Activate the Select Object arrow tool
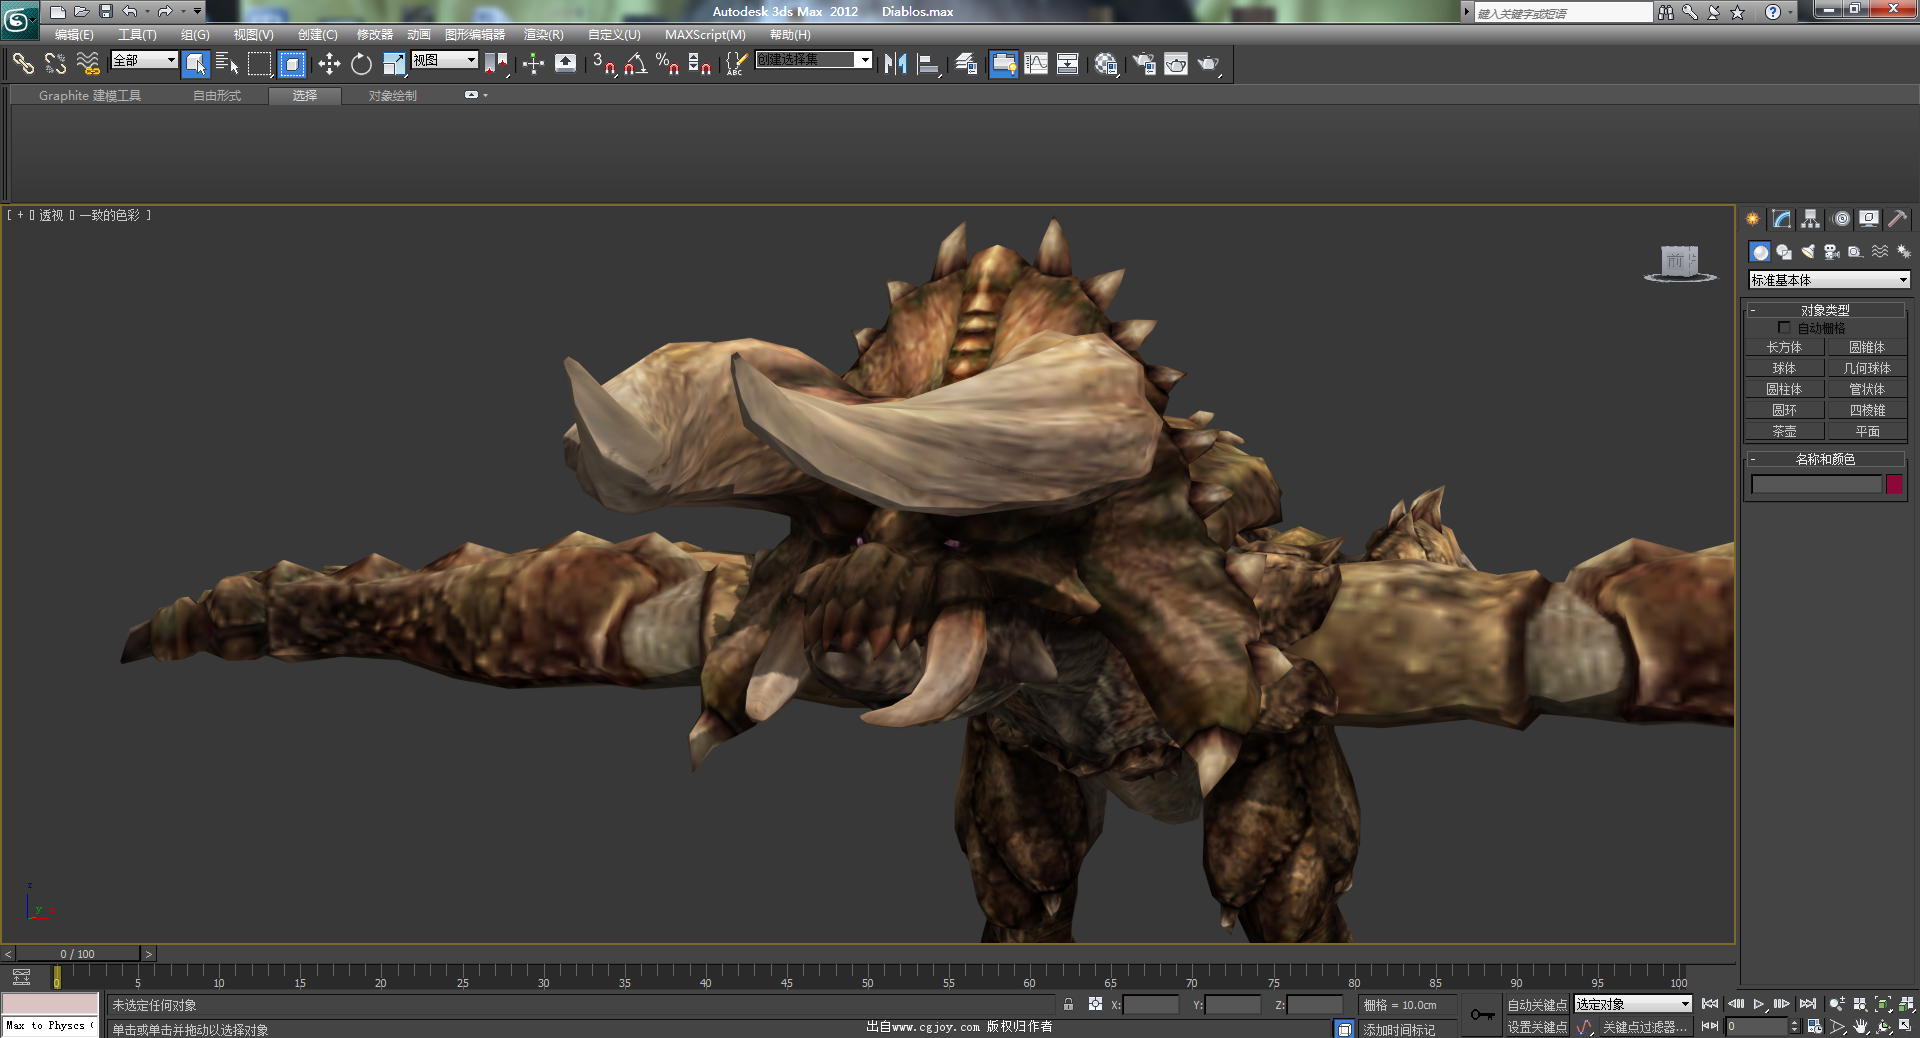This screenshot has width=1920, height=1038. (196, 64)
